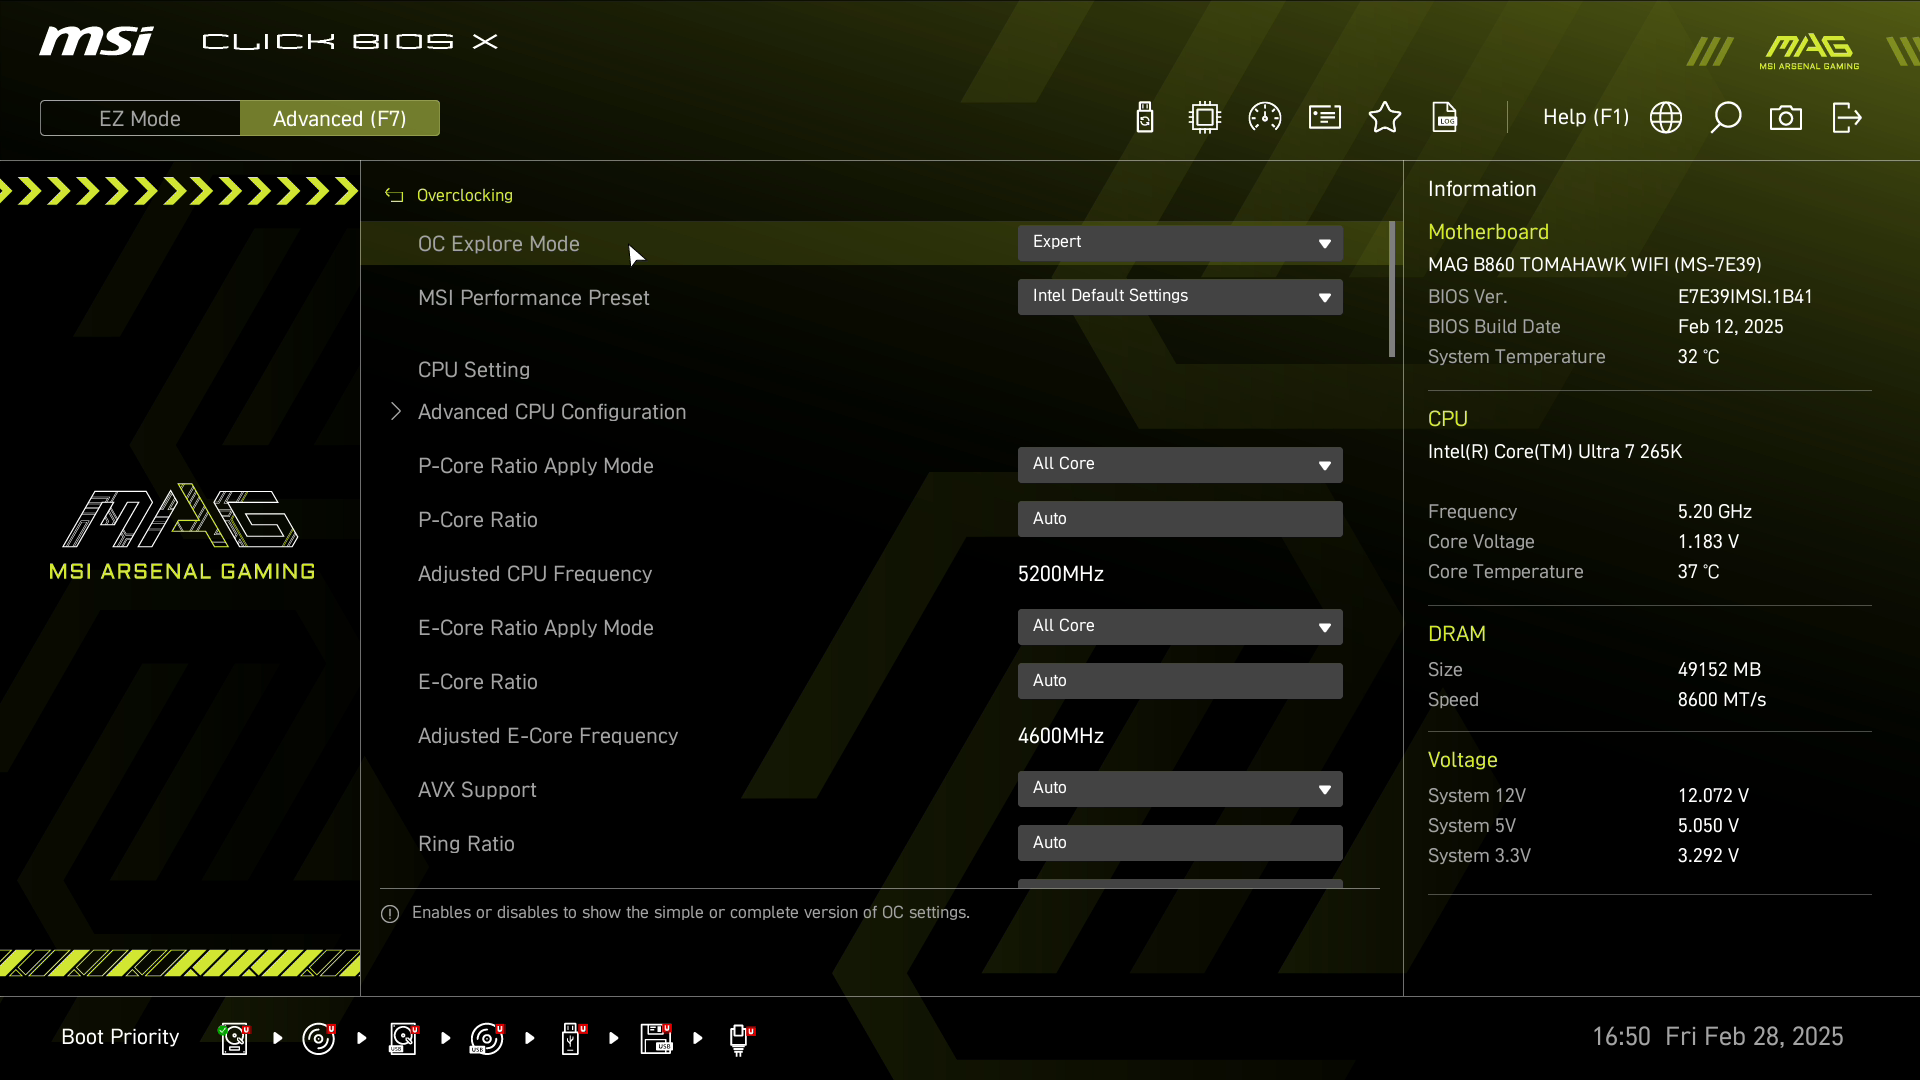Viewport: 1920px width, 1080px height.
Task: Open the AVX Support dropdown
Action: coord(1180,789)
